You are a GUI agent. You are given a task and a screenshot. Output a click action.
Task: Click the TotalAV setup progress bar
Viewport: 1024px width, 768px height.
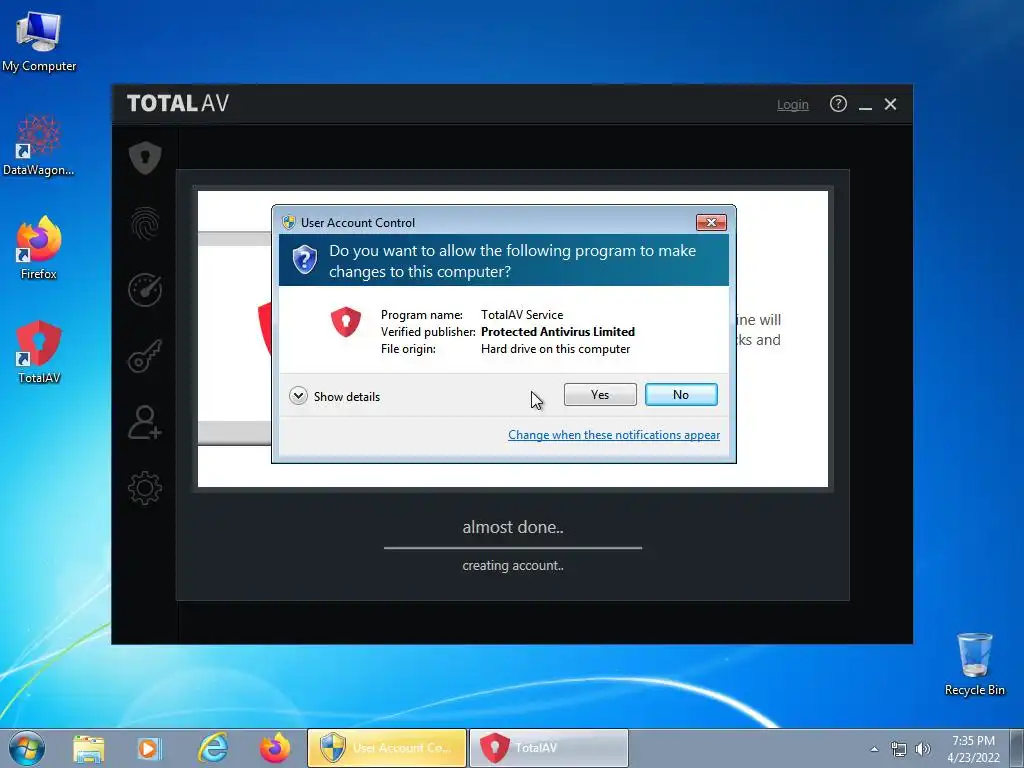(513, 548)
